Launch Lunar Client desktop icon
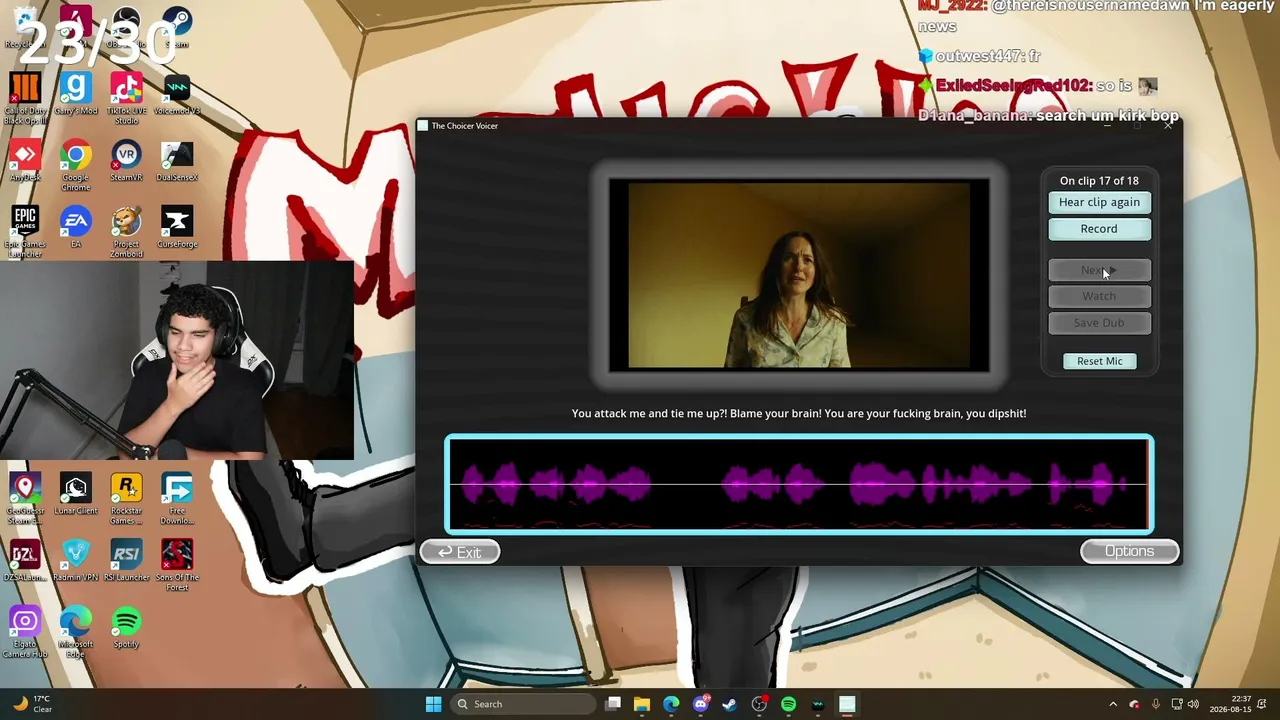 click(75, 494)
